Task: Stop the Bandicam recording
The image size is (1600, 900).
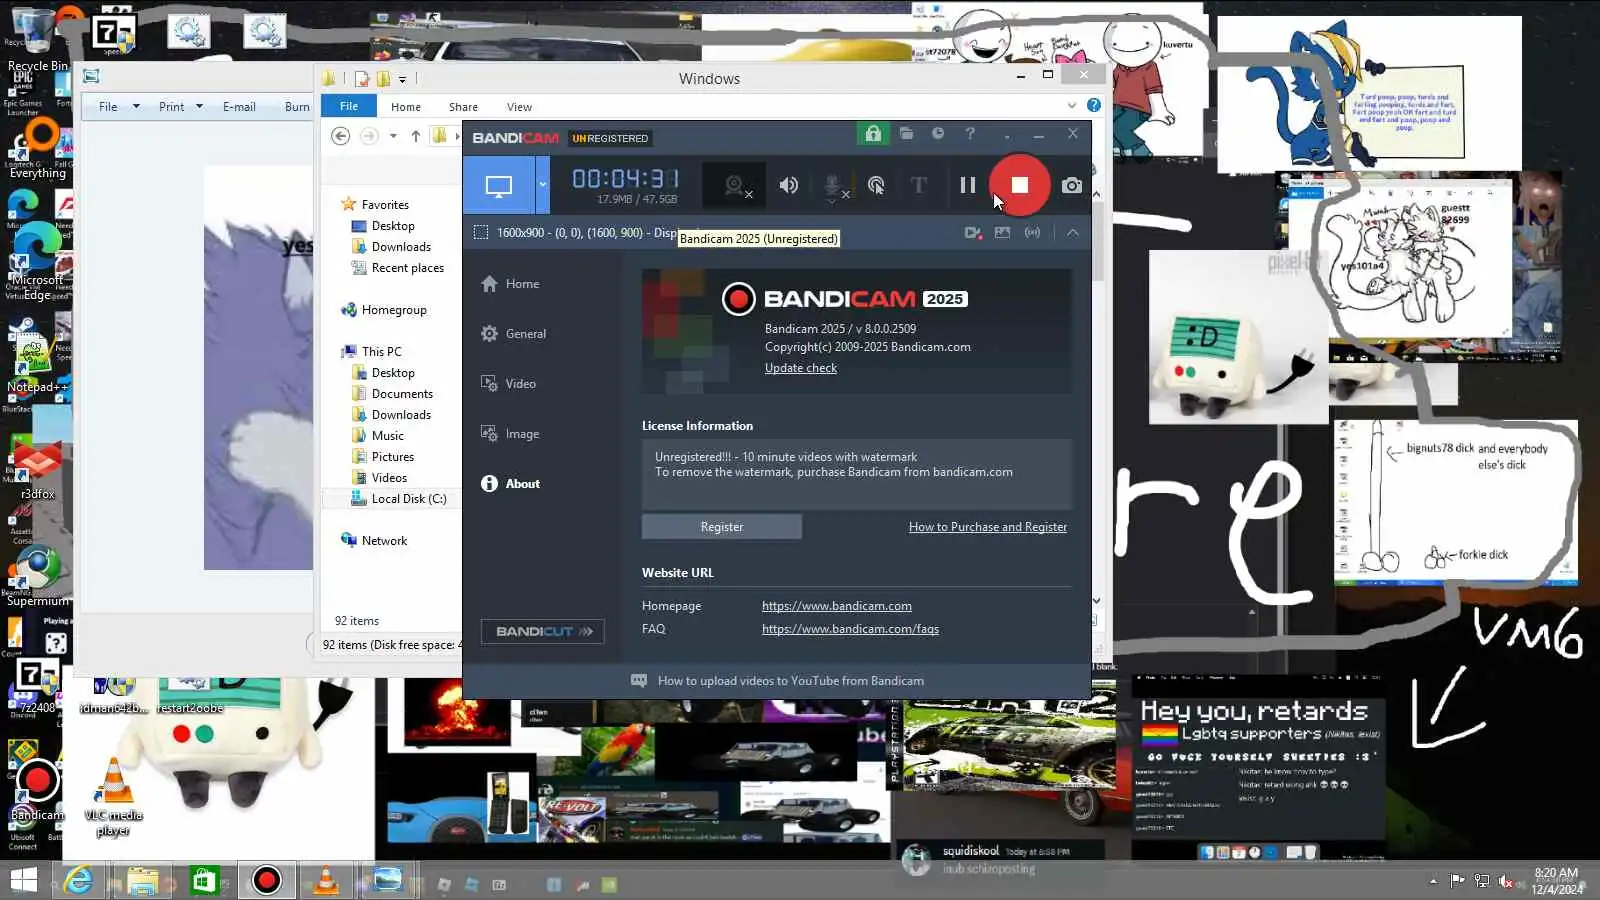Action: tap(1019, 185)
